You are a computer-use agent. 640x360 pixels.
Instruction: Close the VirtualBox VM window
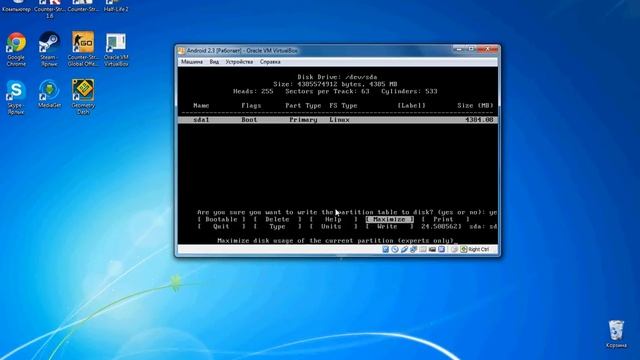tap(487, 49)
